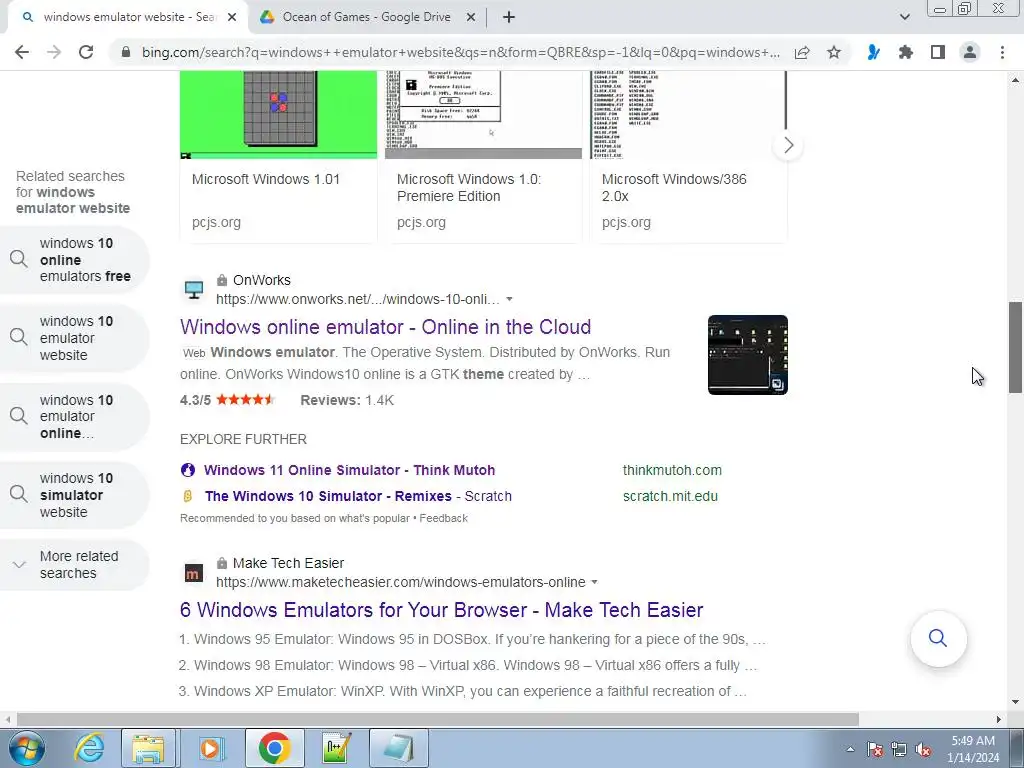Click the address bar URL field

coord(460,52)
